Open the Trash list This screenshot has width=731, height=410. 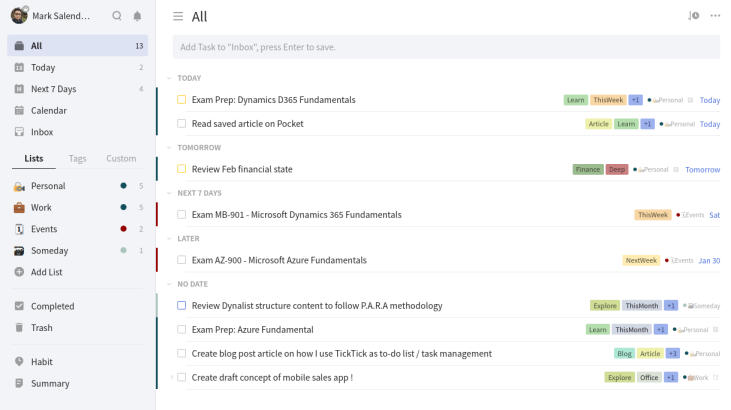coord(41,327)
